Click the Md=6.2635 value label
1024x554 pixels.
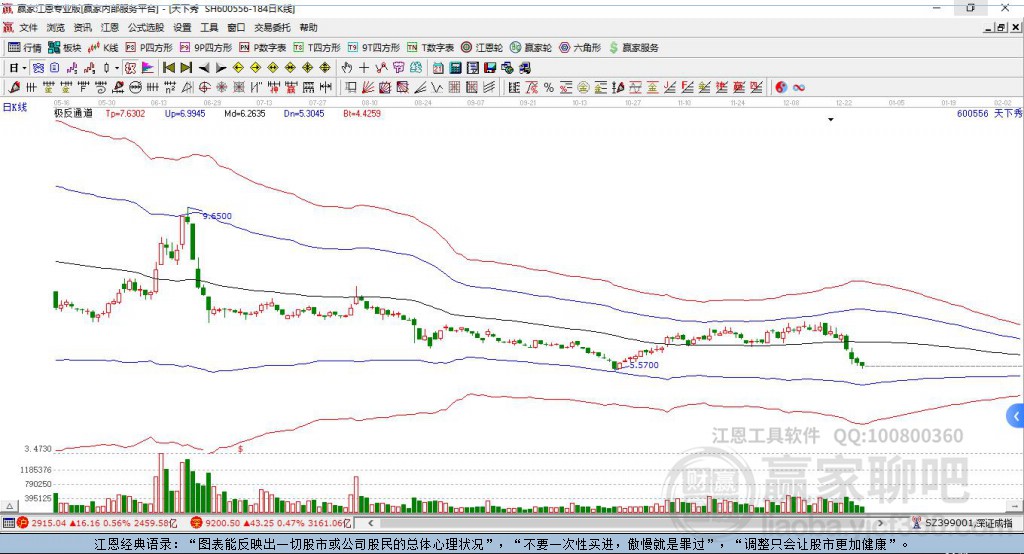(245, 114)
